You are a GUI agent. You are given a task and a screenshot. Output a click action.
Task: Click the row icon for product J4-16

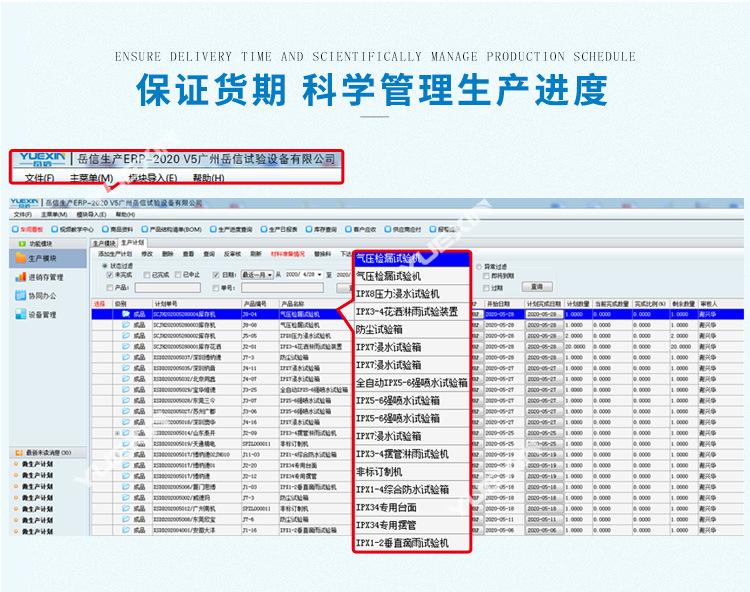pos(126,422)
